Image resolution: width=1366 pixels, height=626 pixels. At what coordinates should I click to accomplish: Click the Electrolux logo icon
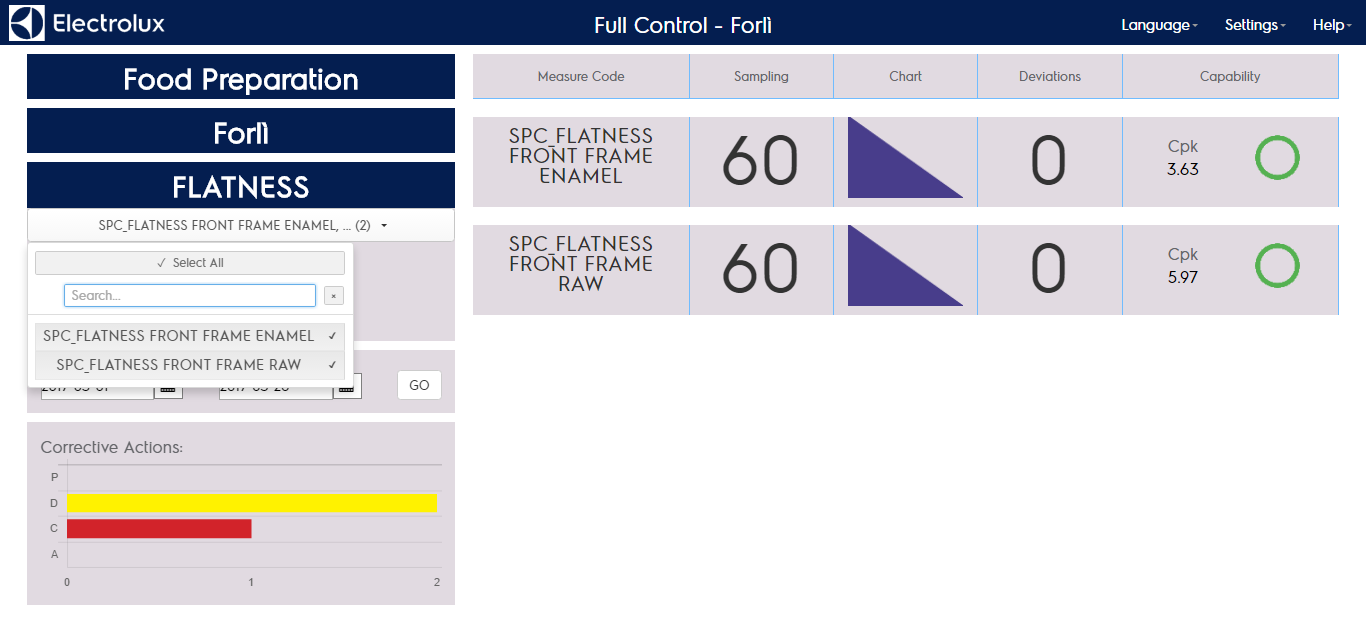(x=27, y=23)
